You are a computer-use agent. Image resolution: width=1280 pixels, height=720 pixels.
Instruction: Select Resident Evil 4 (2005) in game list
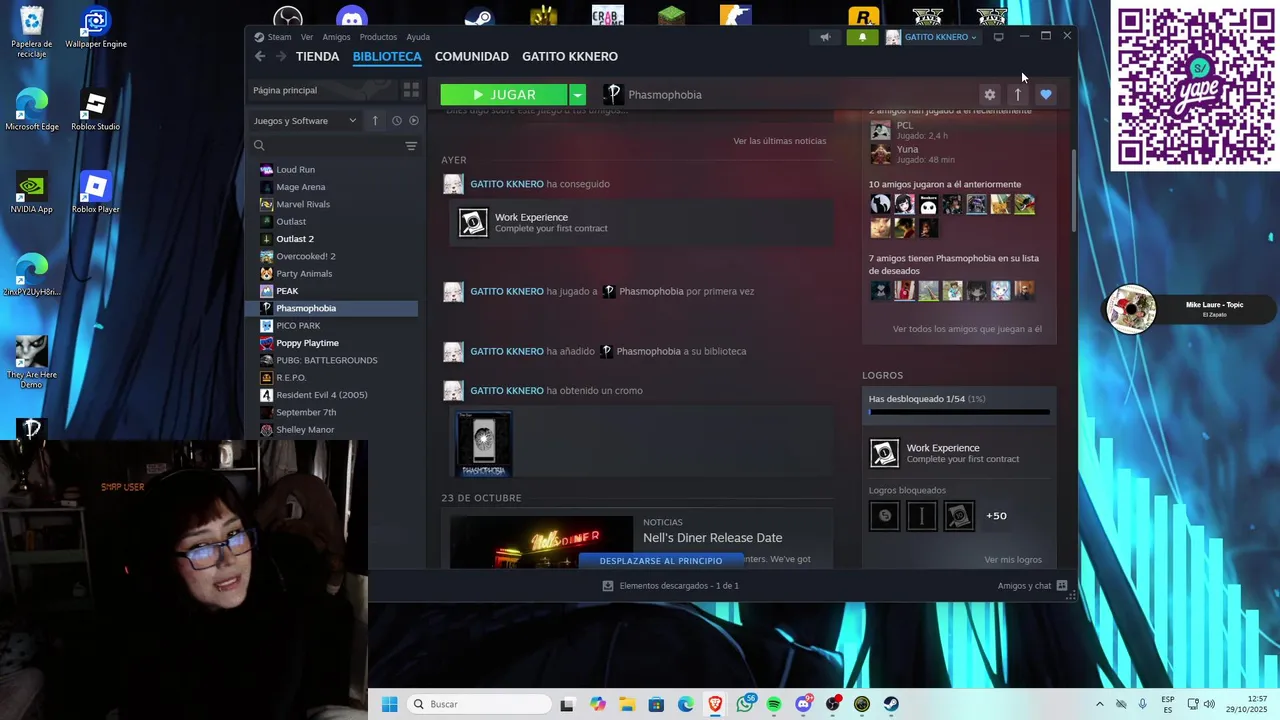321,395
